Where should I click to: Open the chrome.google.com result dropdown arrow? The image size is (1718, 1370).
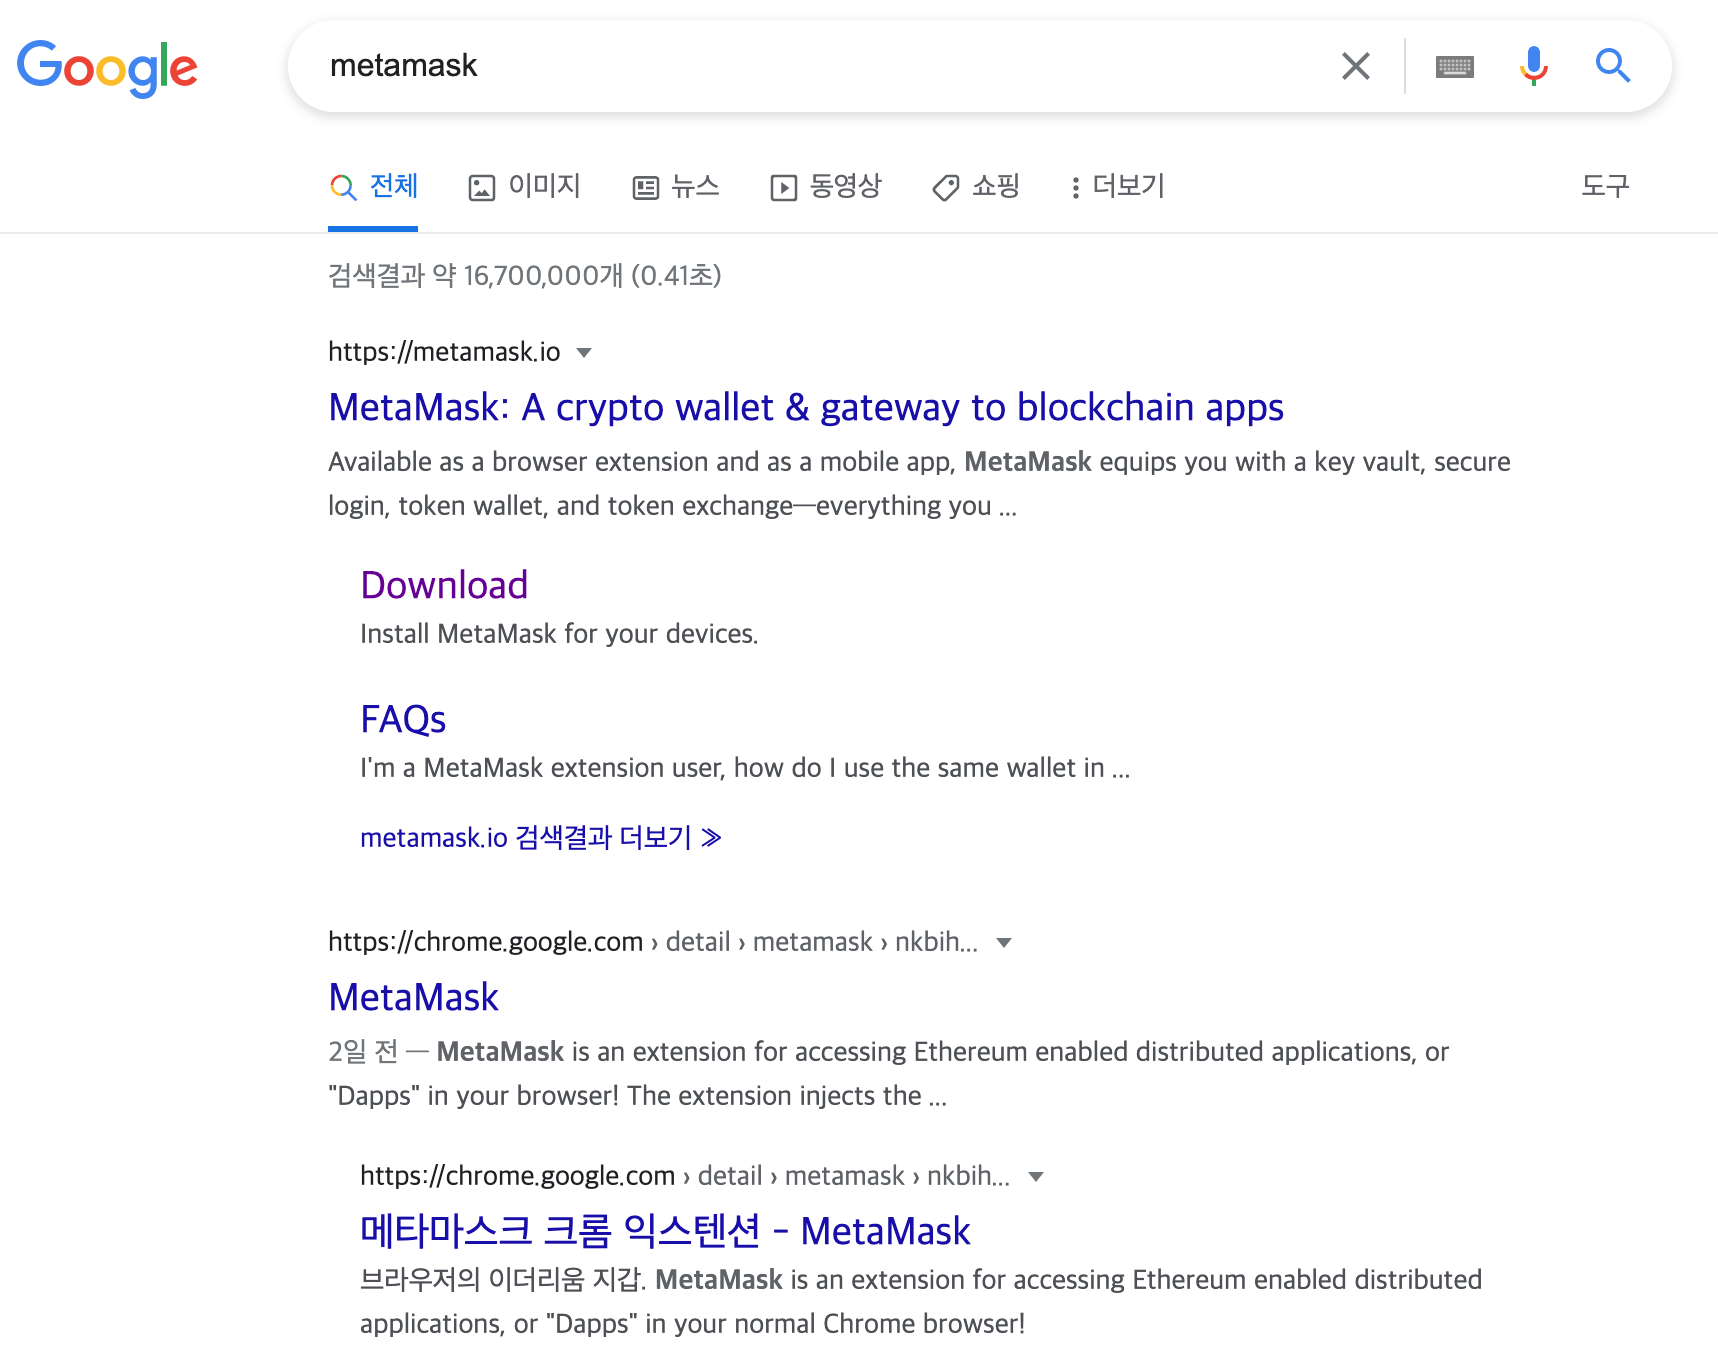[x=1004, y=942]
